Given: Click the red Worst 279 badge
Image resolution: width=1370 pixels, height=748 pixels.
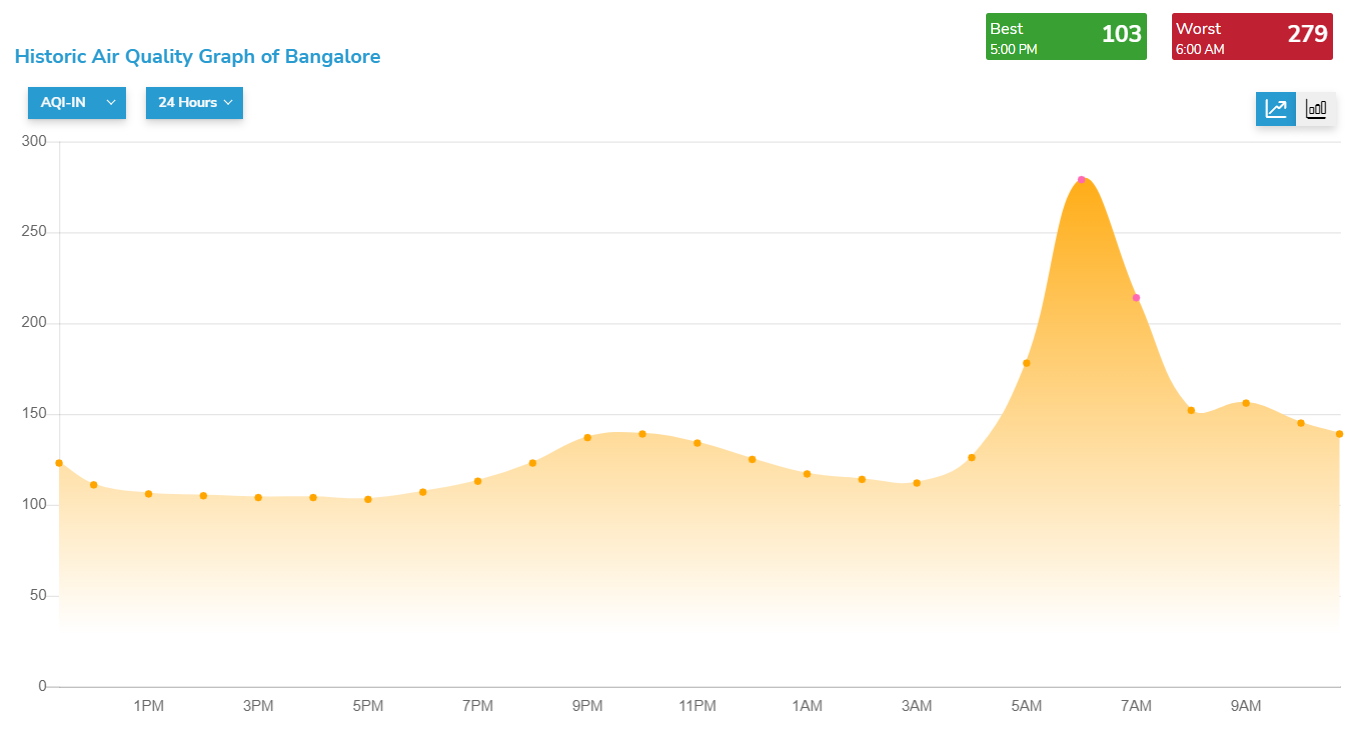Looking at the screenshot, I should (1251, 37).
